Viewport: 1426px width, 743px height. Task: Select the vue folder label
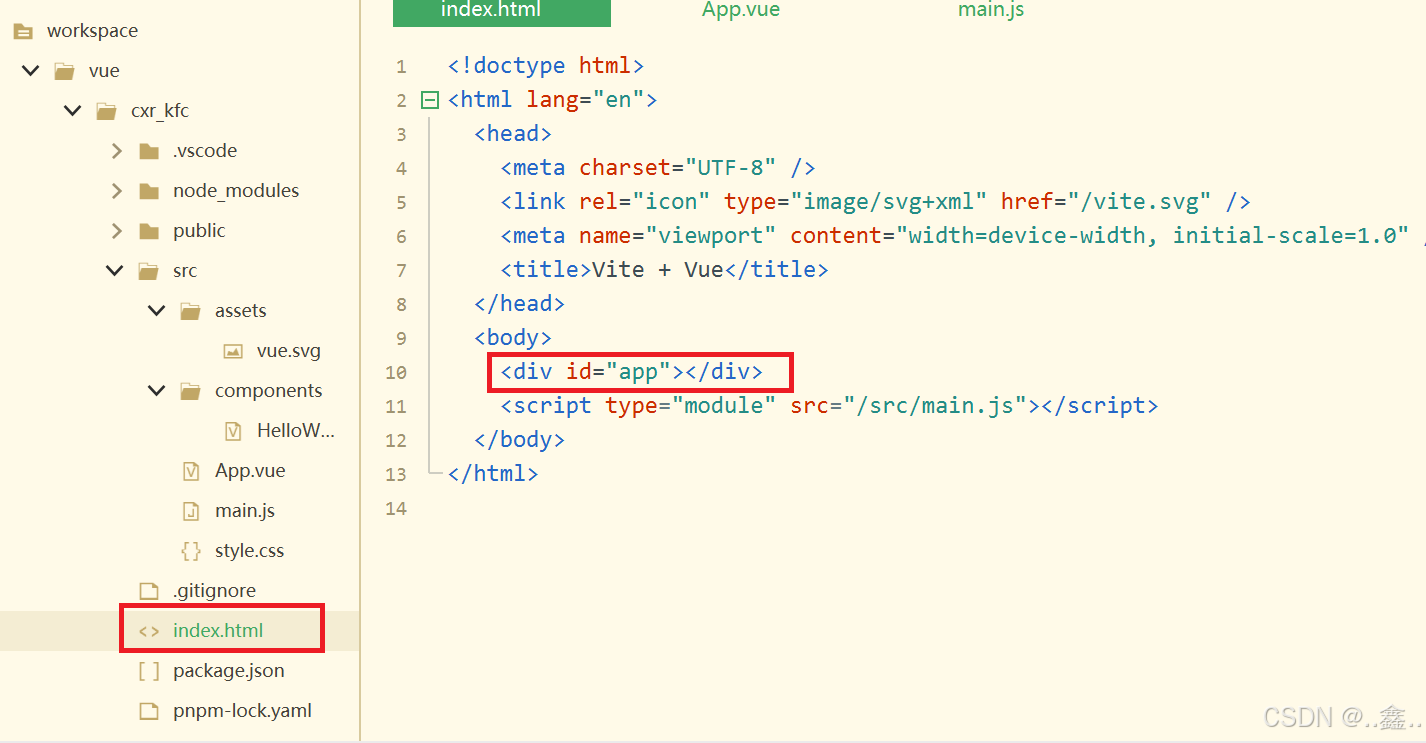coord(104,71)
